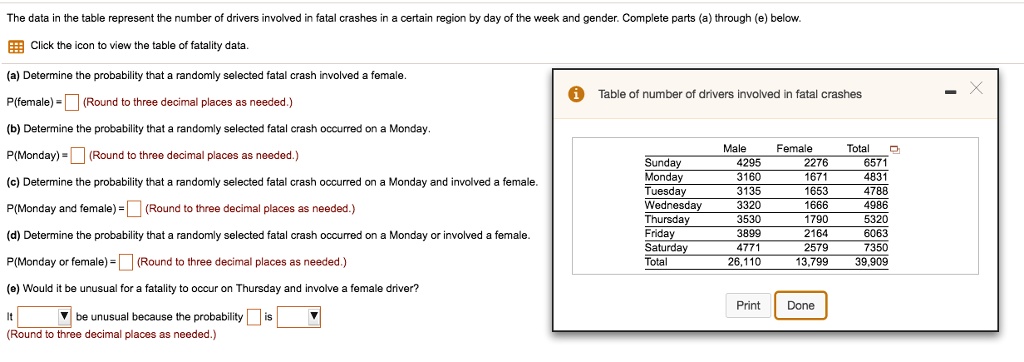This screenshot has height=362, width=1024.
Task: Select the Thursday row label
Action: (x=667, y=220)
